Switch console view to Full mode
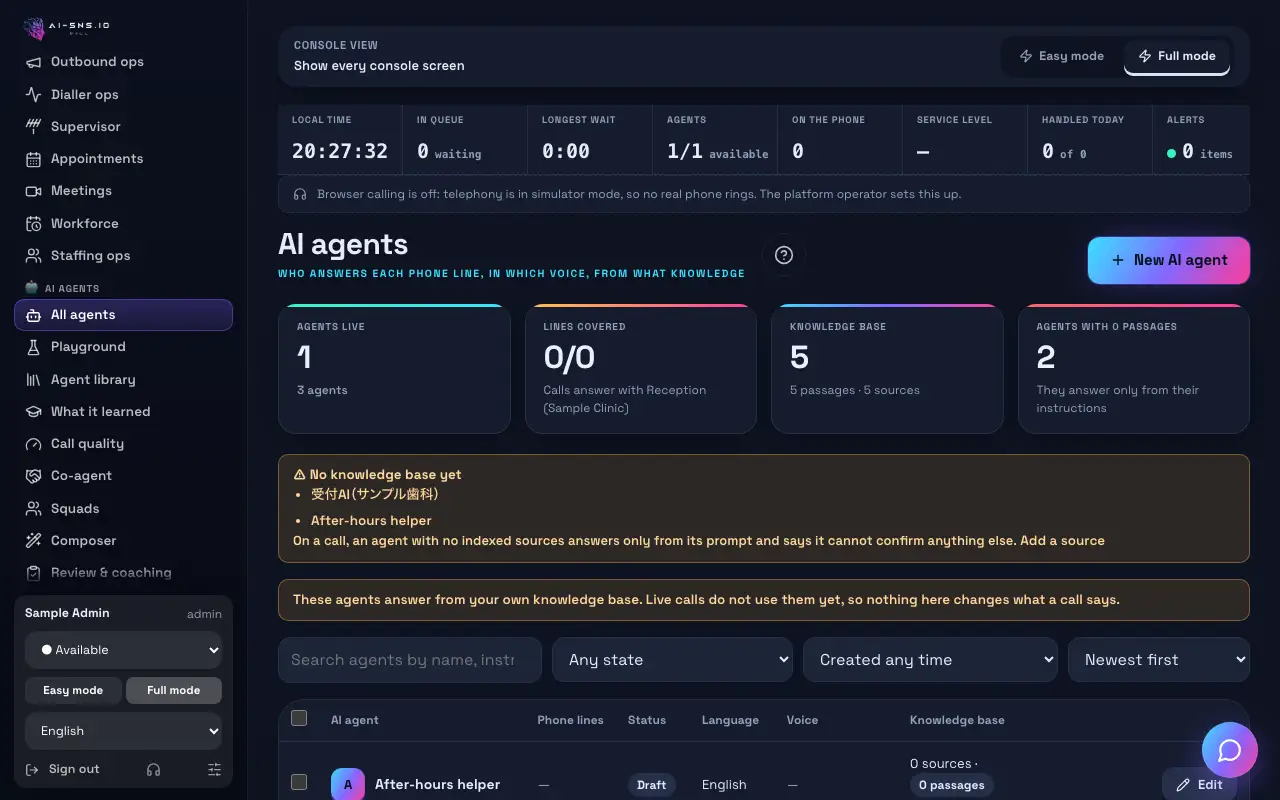 pyautogui.click(x=1177, y=56)
